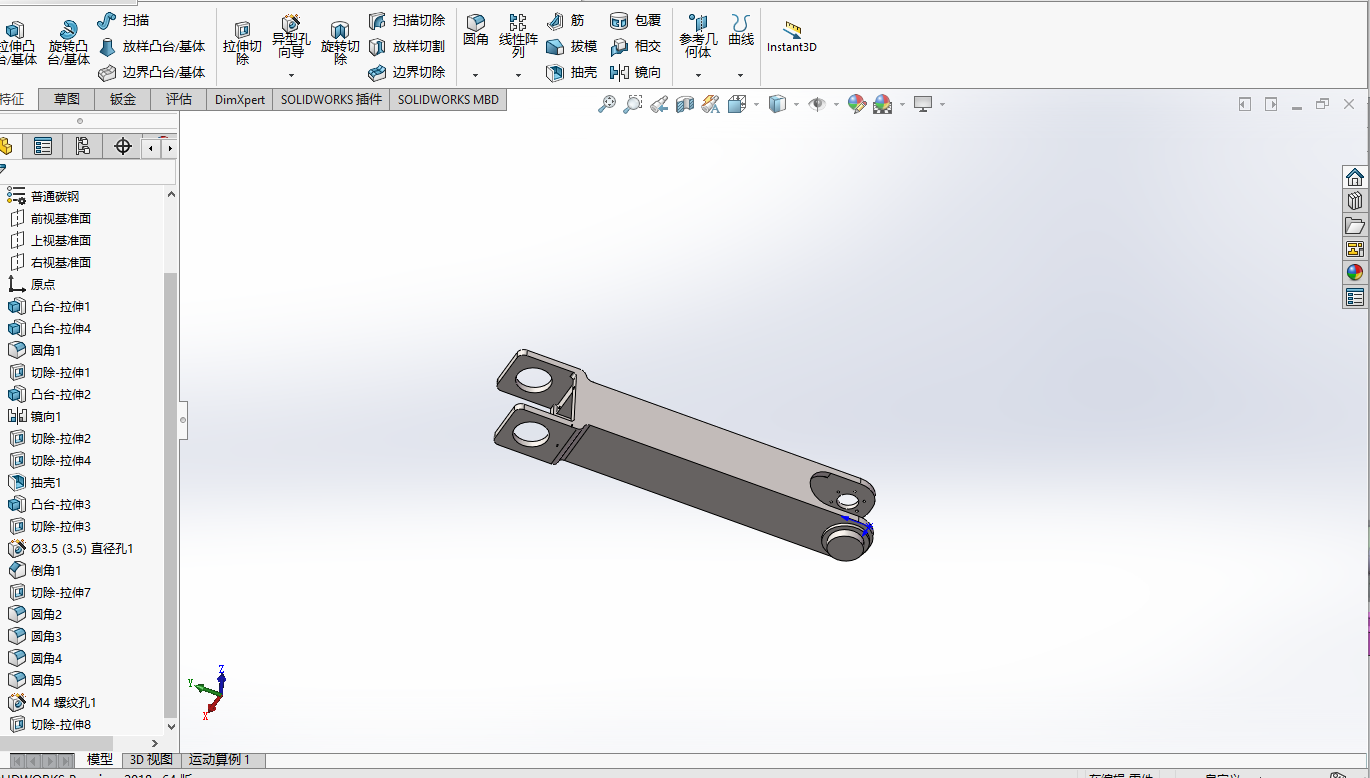Open the PropertyManager tab icon
Screen dimensions: 1370x778
coord(43,147)
